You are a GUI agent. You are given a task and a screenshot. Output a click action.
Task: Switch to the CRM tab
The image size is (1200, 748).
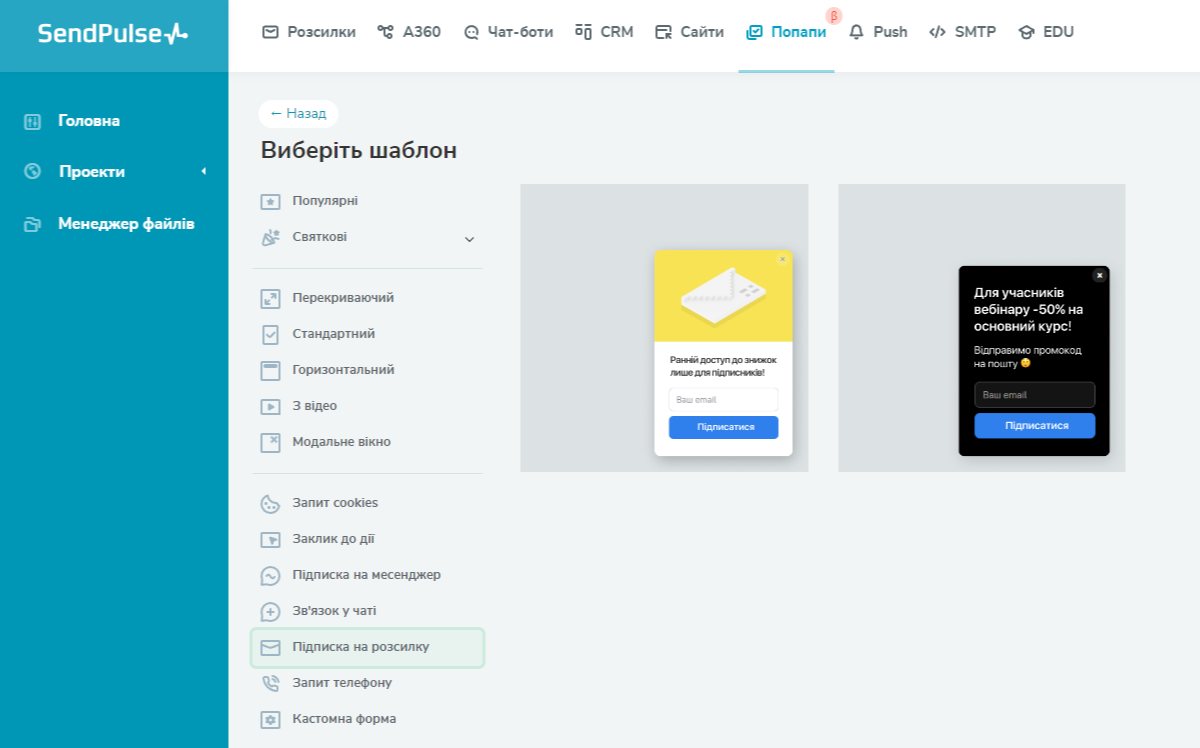604,32
